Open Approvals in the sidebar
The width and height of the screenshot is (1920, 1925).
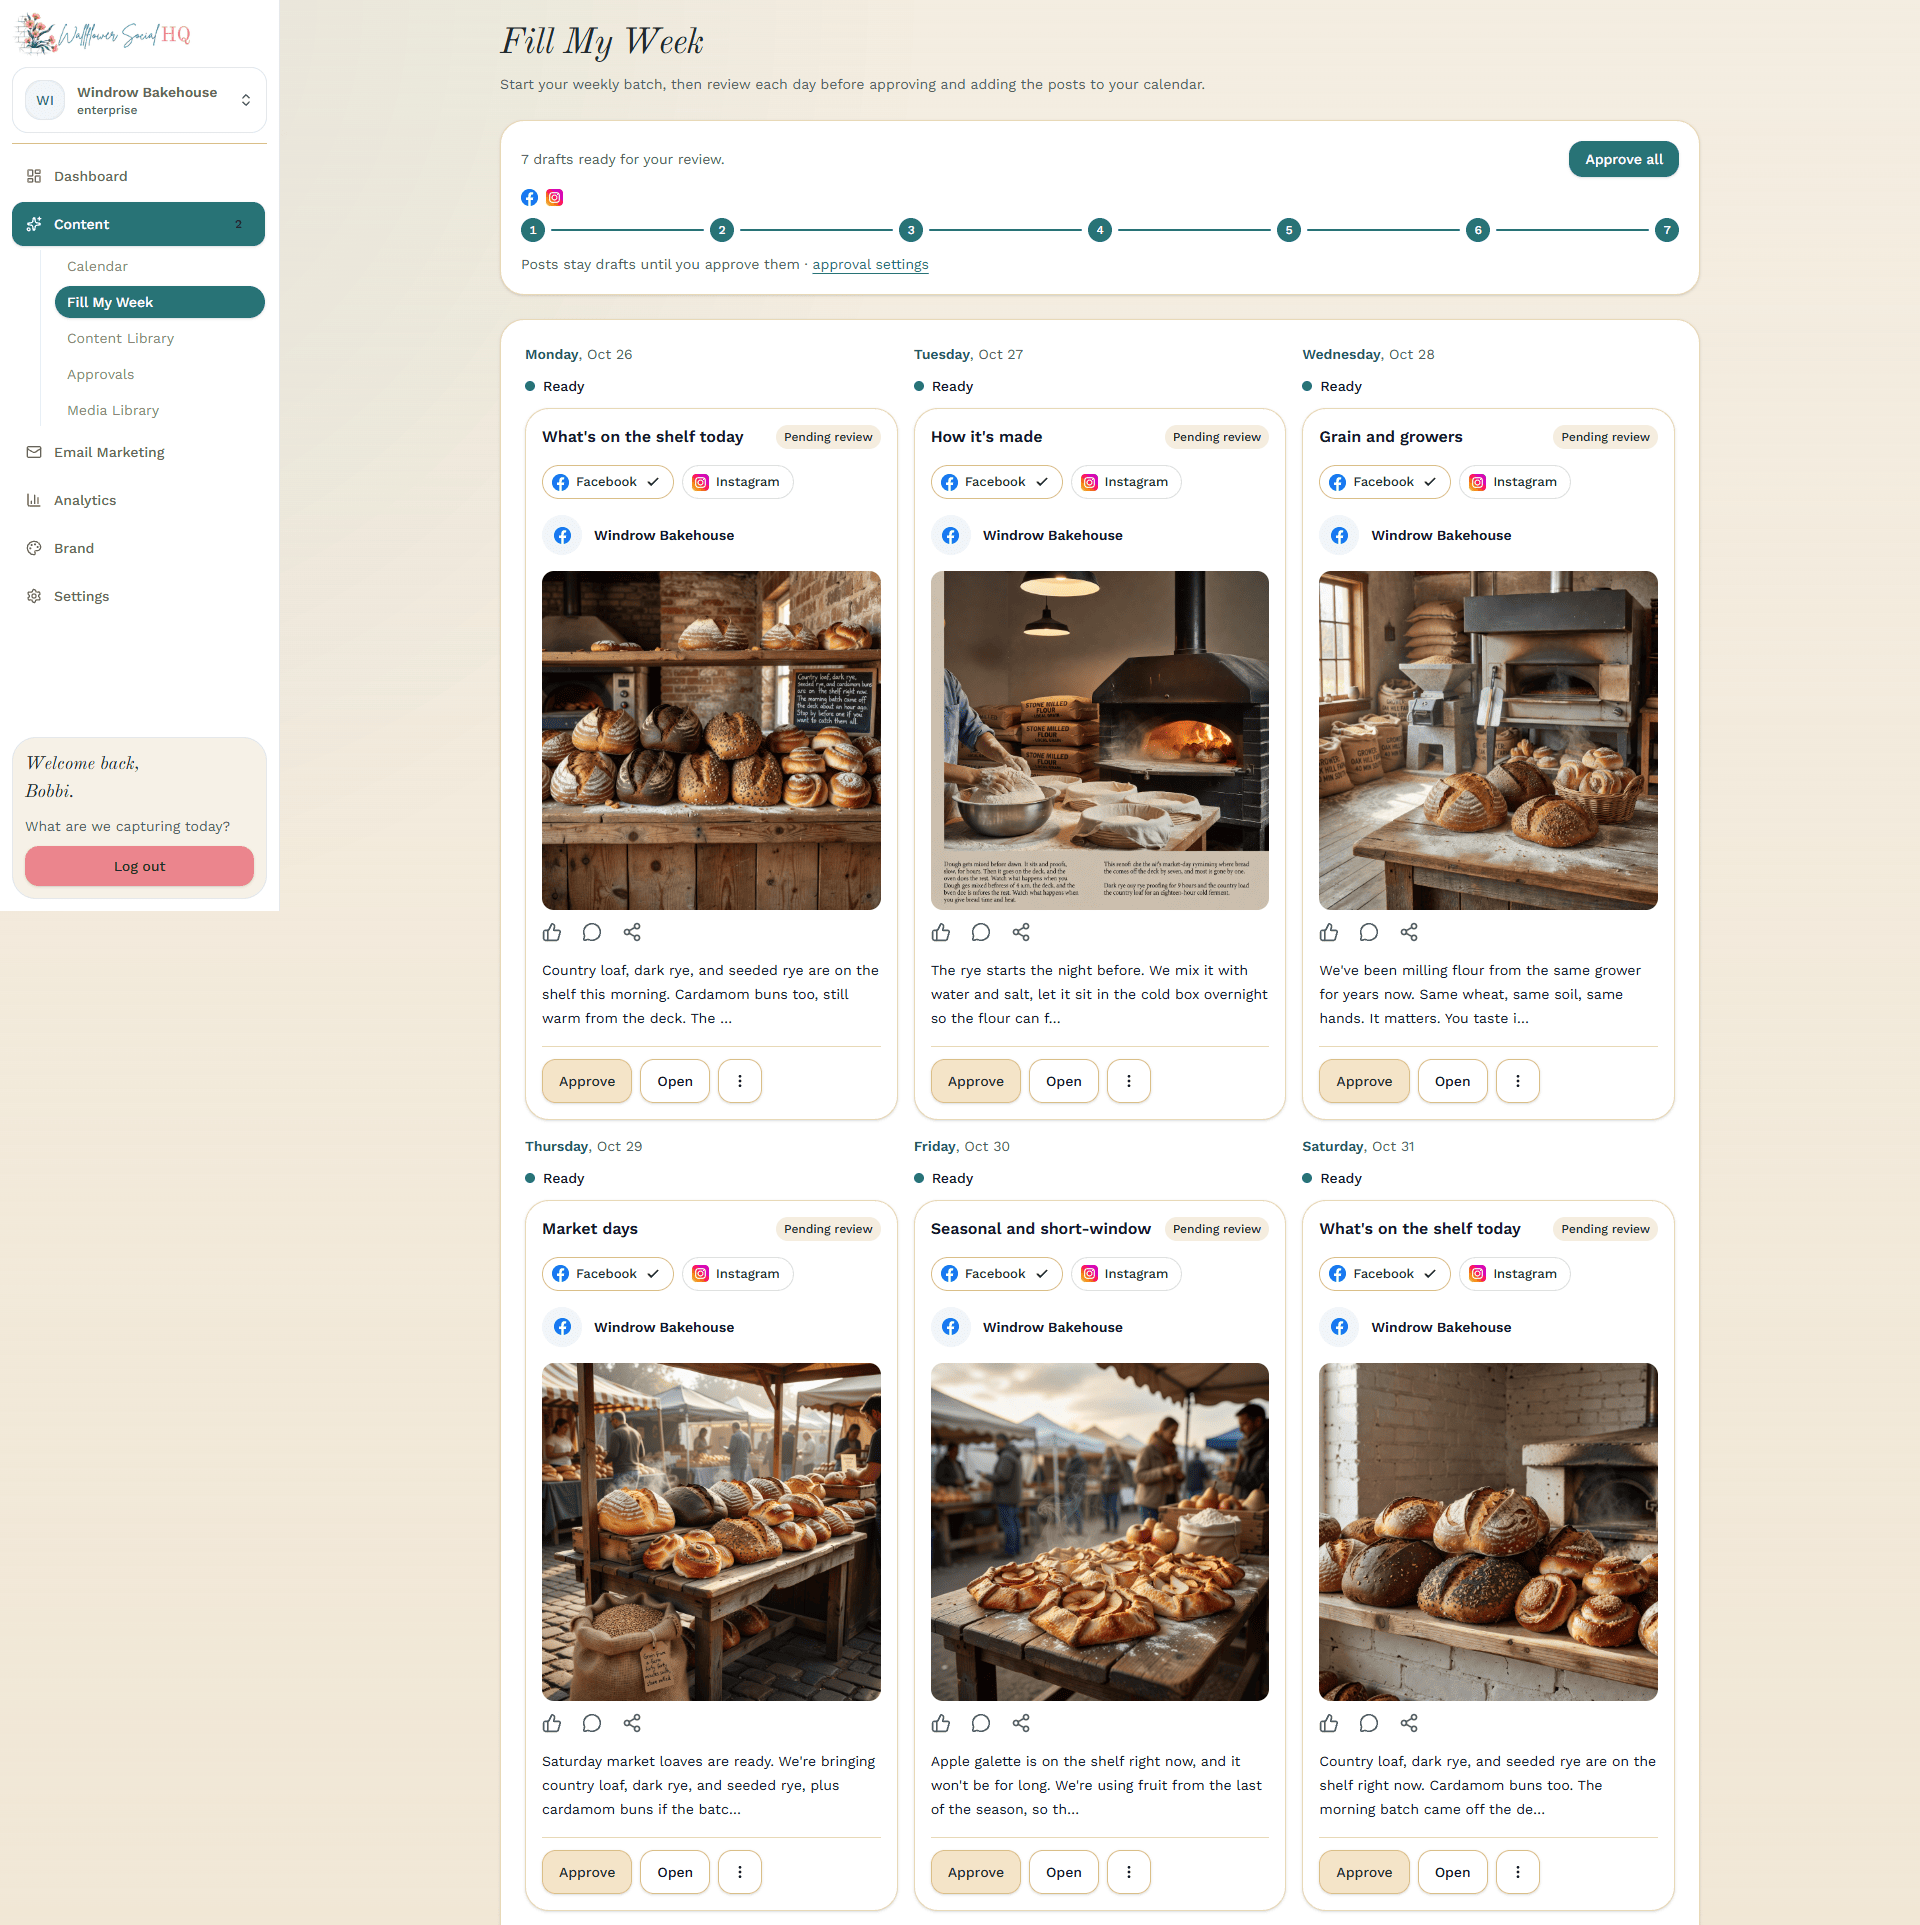point(160,374)
